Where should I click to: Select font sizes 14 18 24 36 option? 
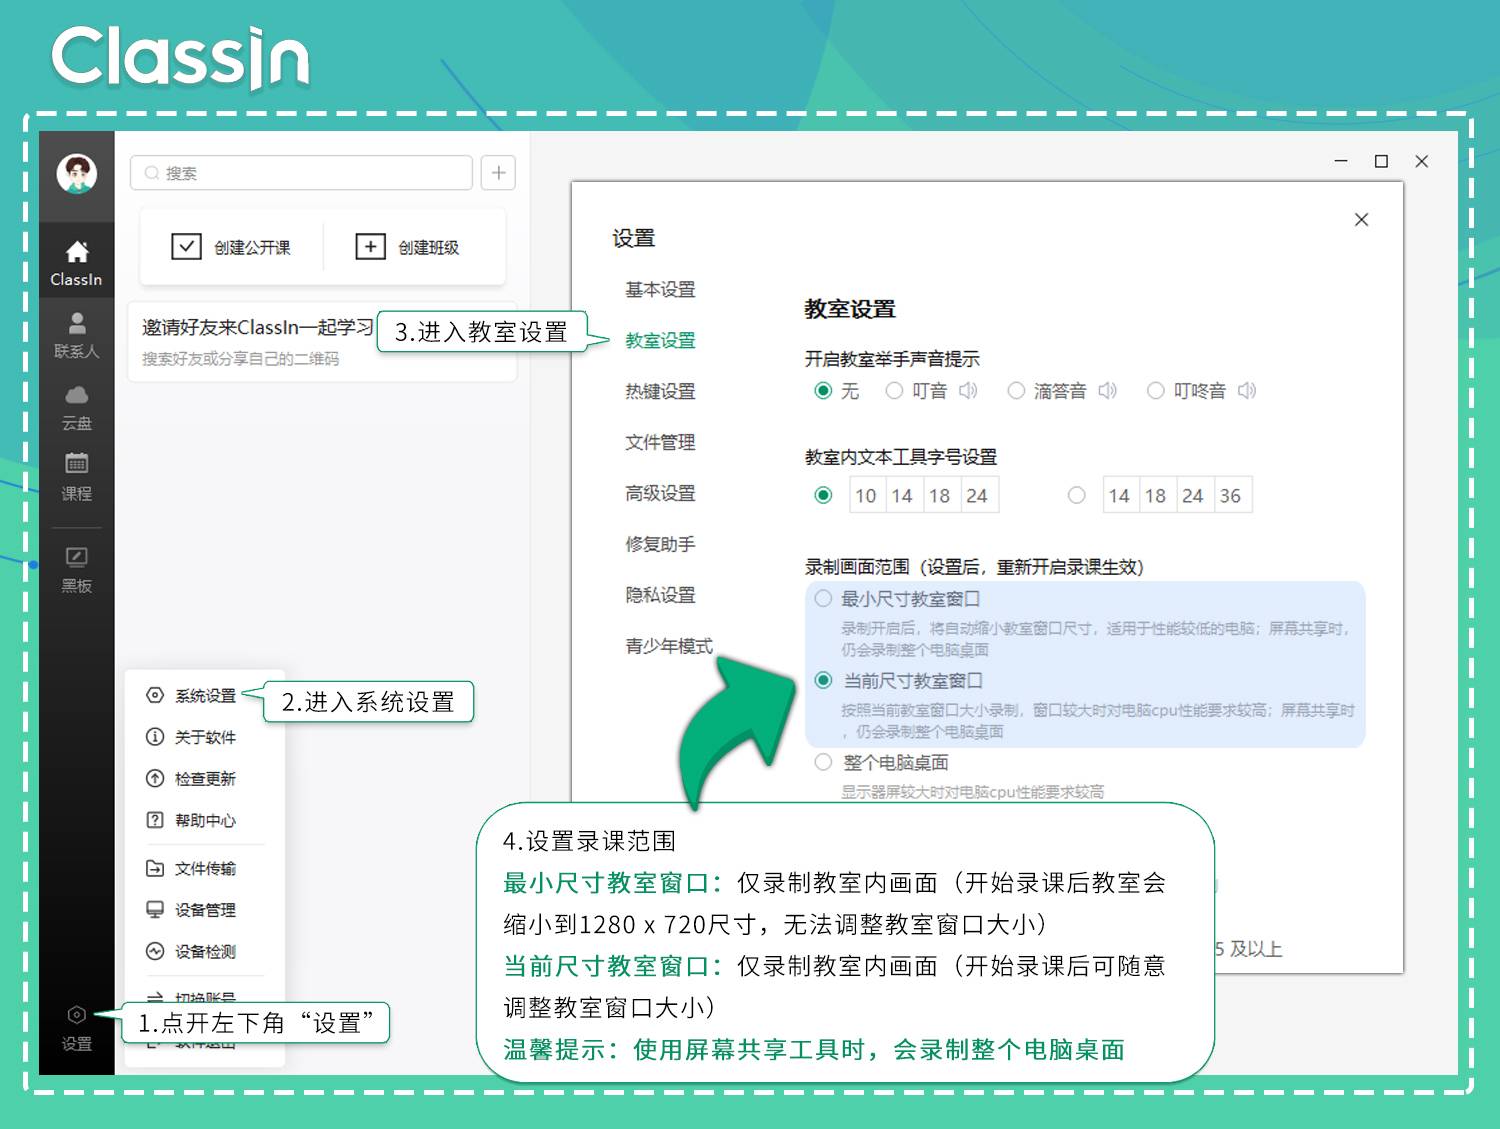coord(1076,495)
